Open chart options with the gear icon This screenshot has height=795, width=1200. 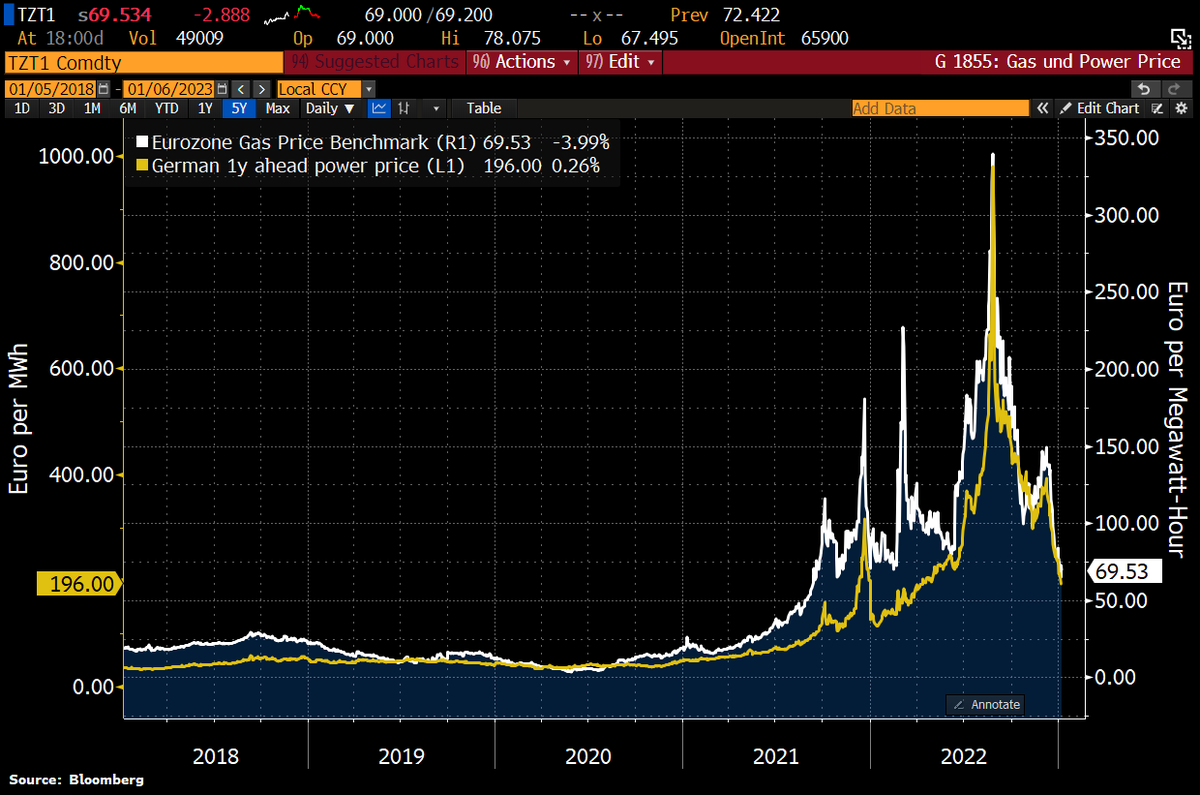[1181, 108]
